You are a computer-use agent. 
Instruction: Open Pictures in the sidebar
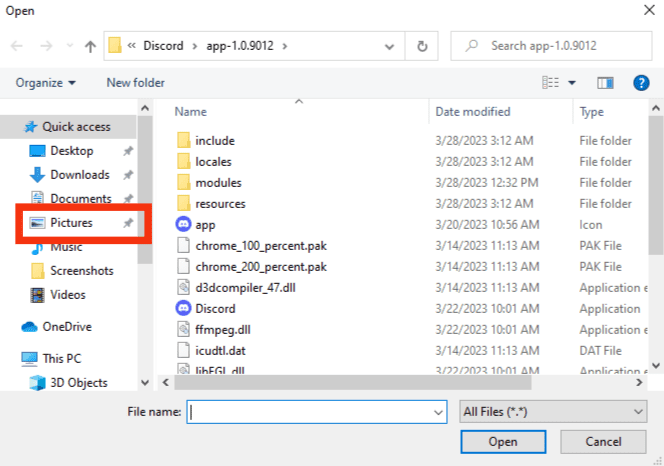(x=71, y=222)
